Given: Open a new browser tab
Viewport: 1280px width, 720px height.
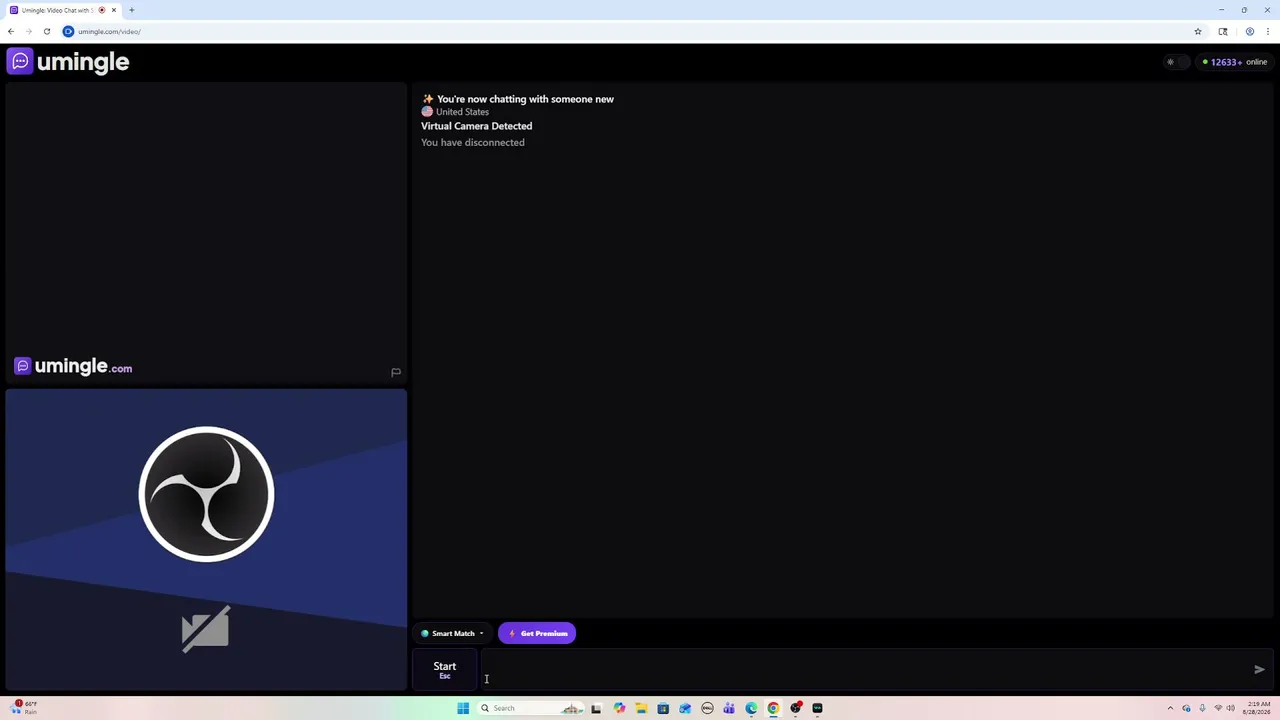Looking at the screenshot, I should [131, 10].
